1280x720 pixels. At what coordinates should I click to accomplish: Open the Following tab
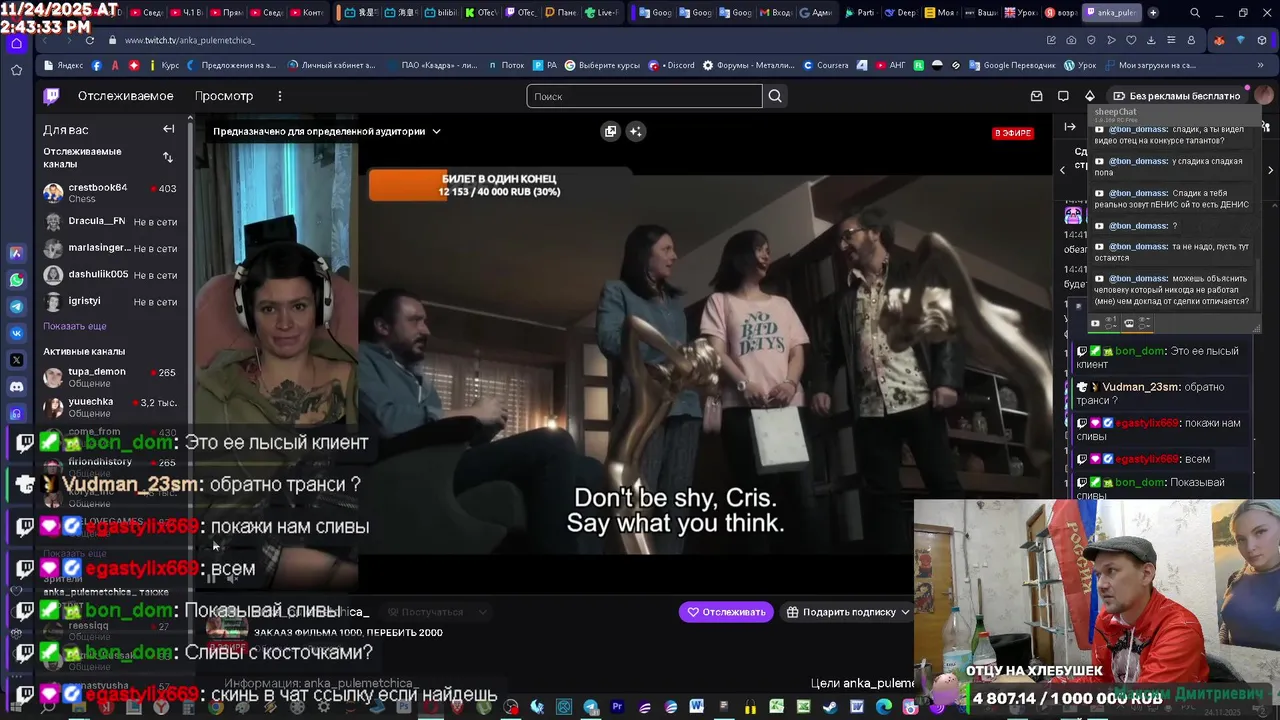click(x=125, y=96)
